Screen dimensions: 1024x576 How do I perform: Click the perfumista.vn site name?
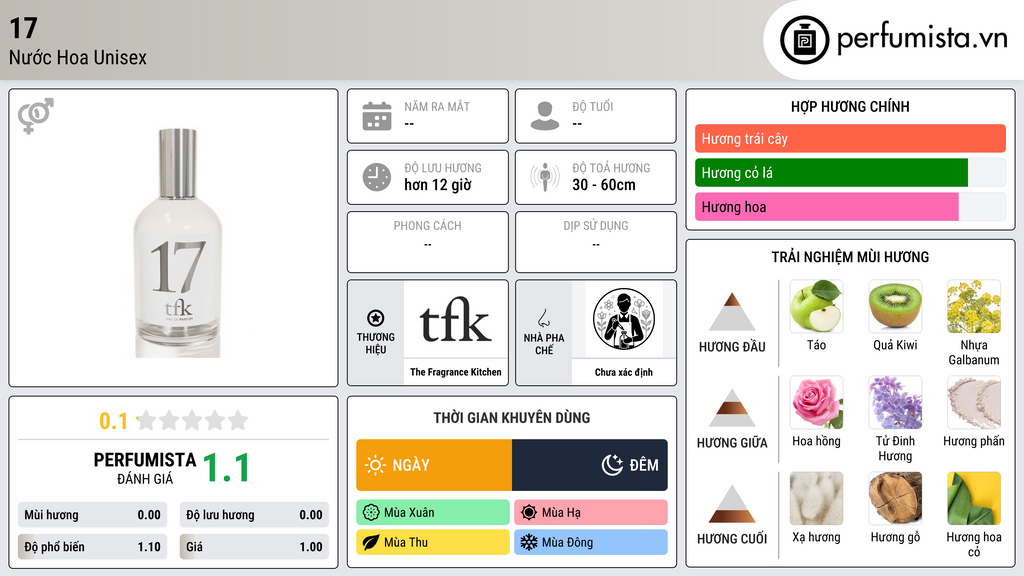[x=922, y=38]
